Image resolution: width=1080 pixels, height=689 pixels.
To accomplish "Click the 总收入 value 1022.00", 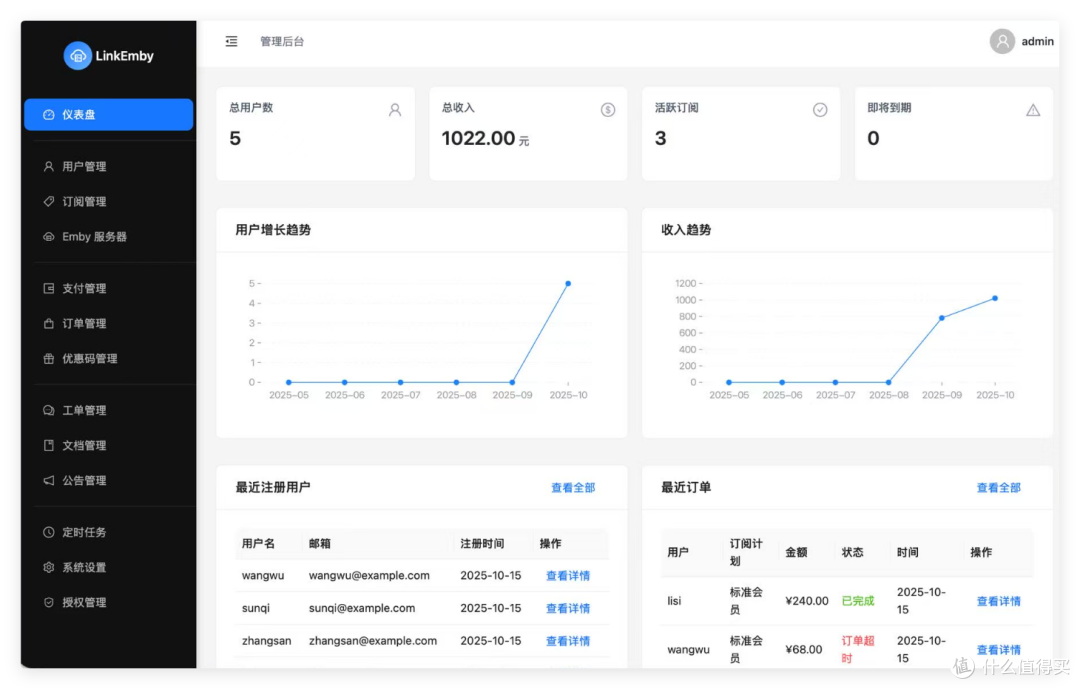I will (478, 138).
